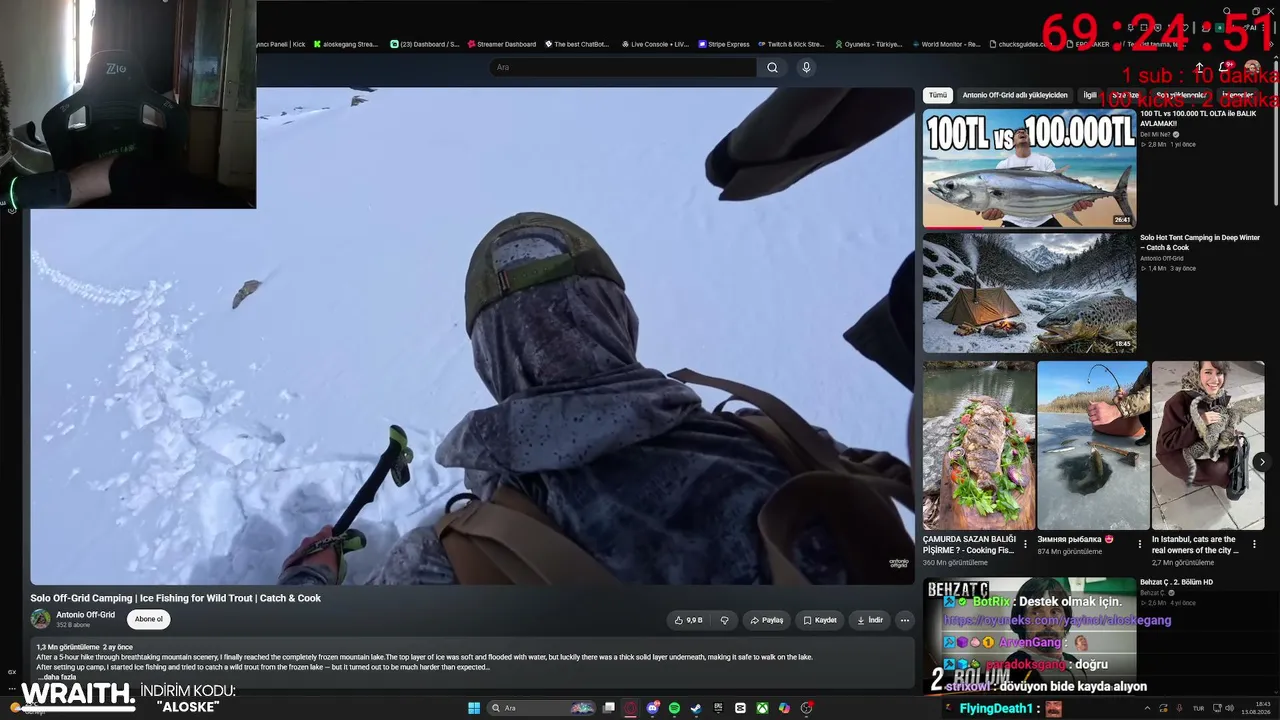
Task: Open Task View on the taskbar
Action: (608, 708)
